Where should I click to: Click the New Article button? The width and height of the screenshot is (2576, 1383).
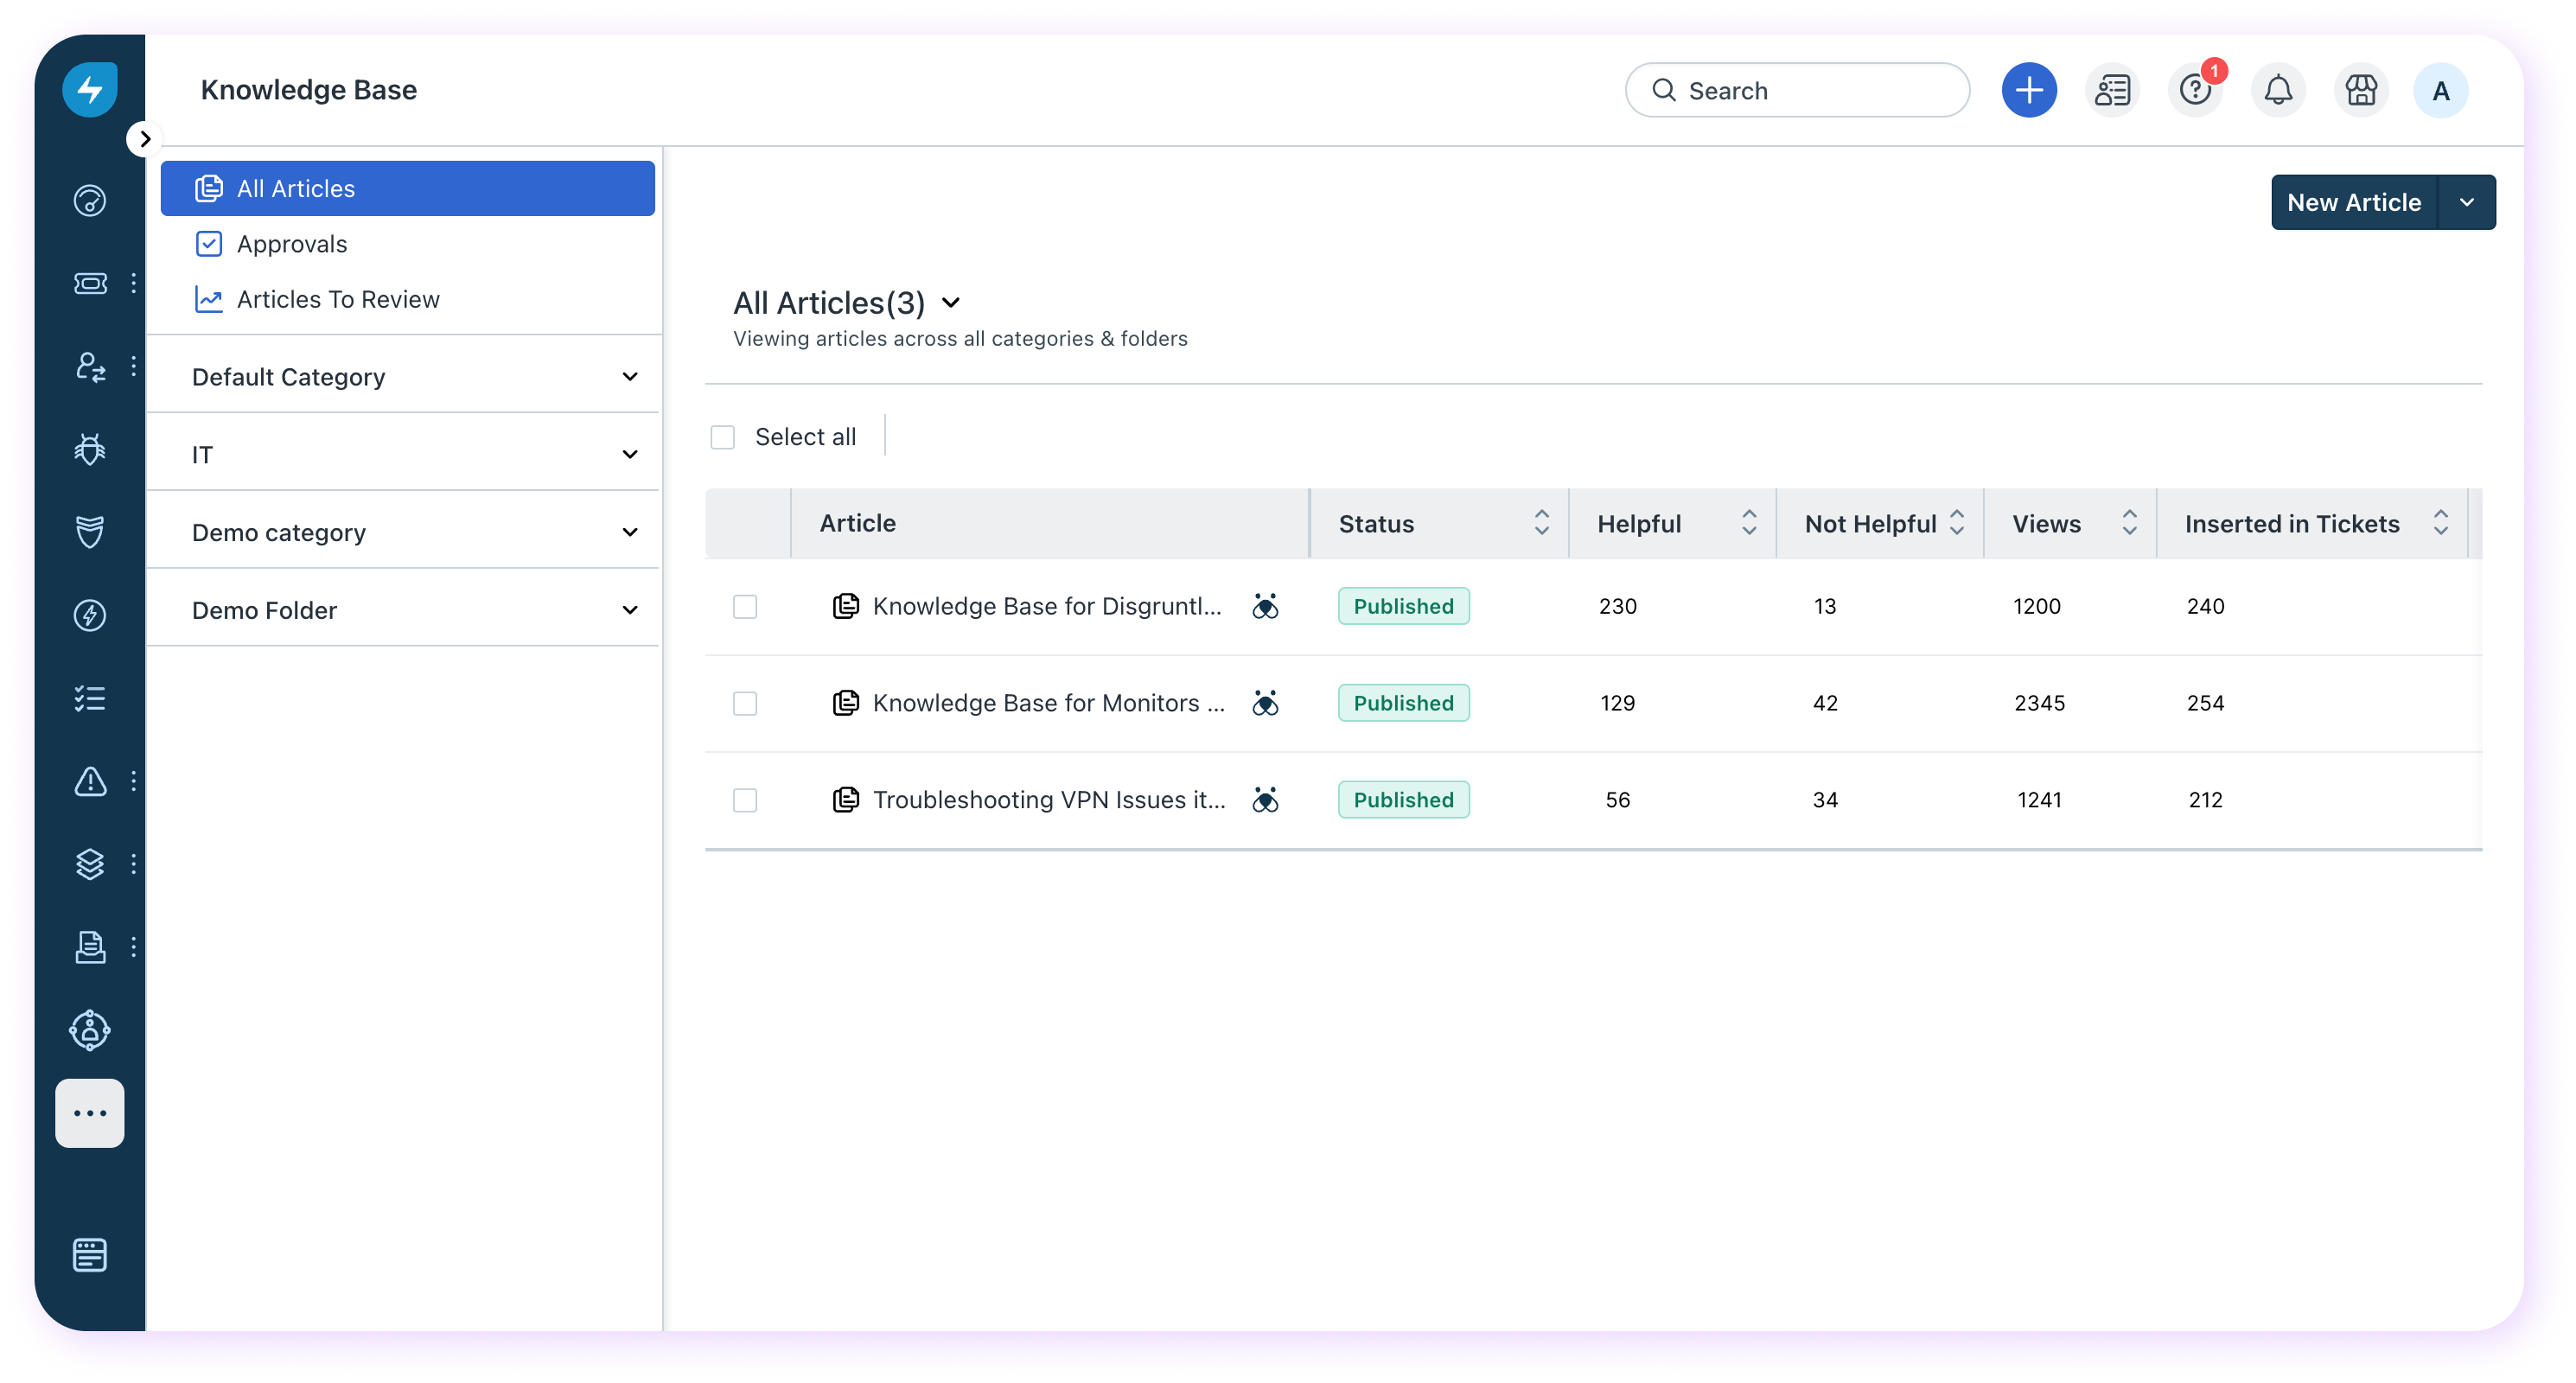(x=2354, y=203)
